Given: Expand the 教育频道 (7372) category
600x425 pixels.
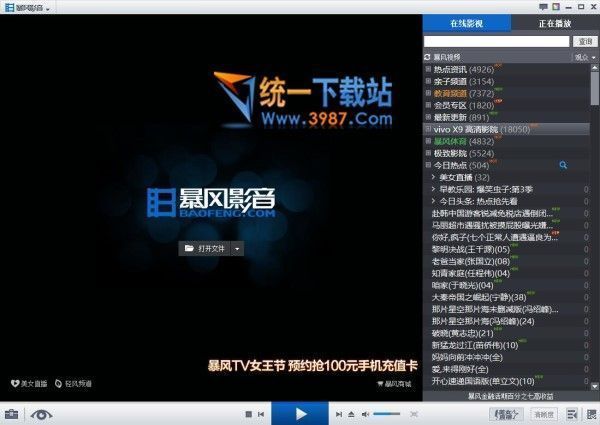Looking at the screenshot, I should [x=429, y=93].
